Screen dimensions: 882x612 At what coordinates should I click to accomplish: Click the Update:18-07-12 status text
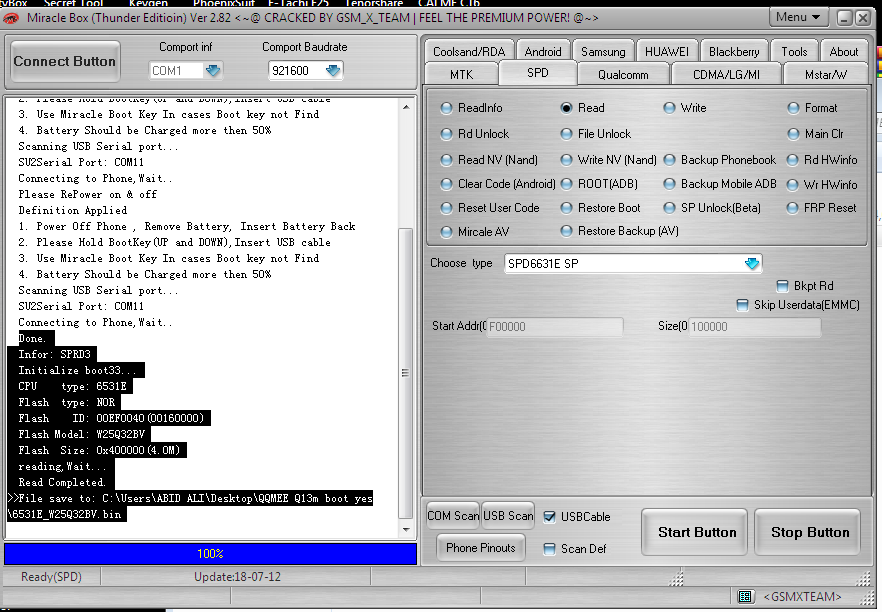pyautogui.click(x=237, y=577)
